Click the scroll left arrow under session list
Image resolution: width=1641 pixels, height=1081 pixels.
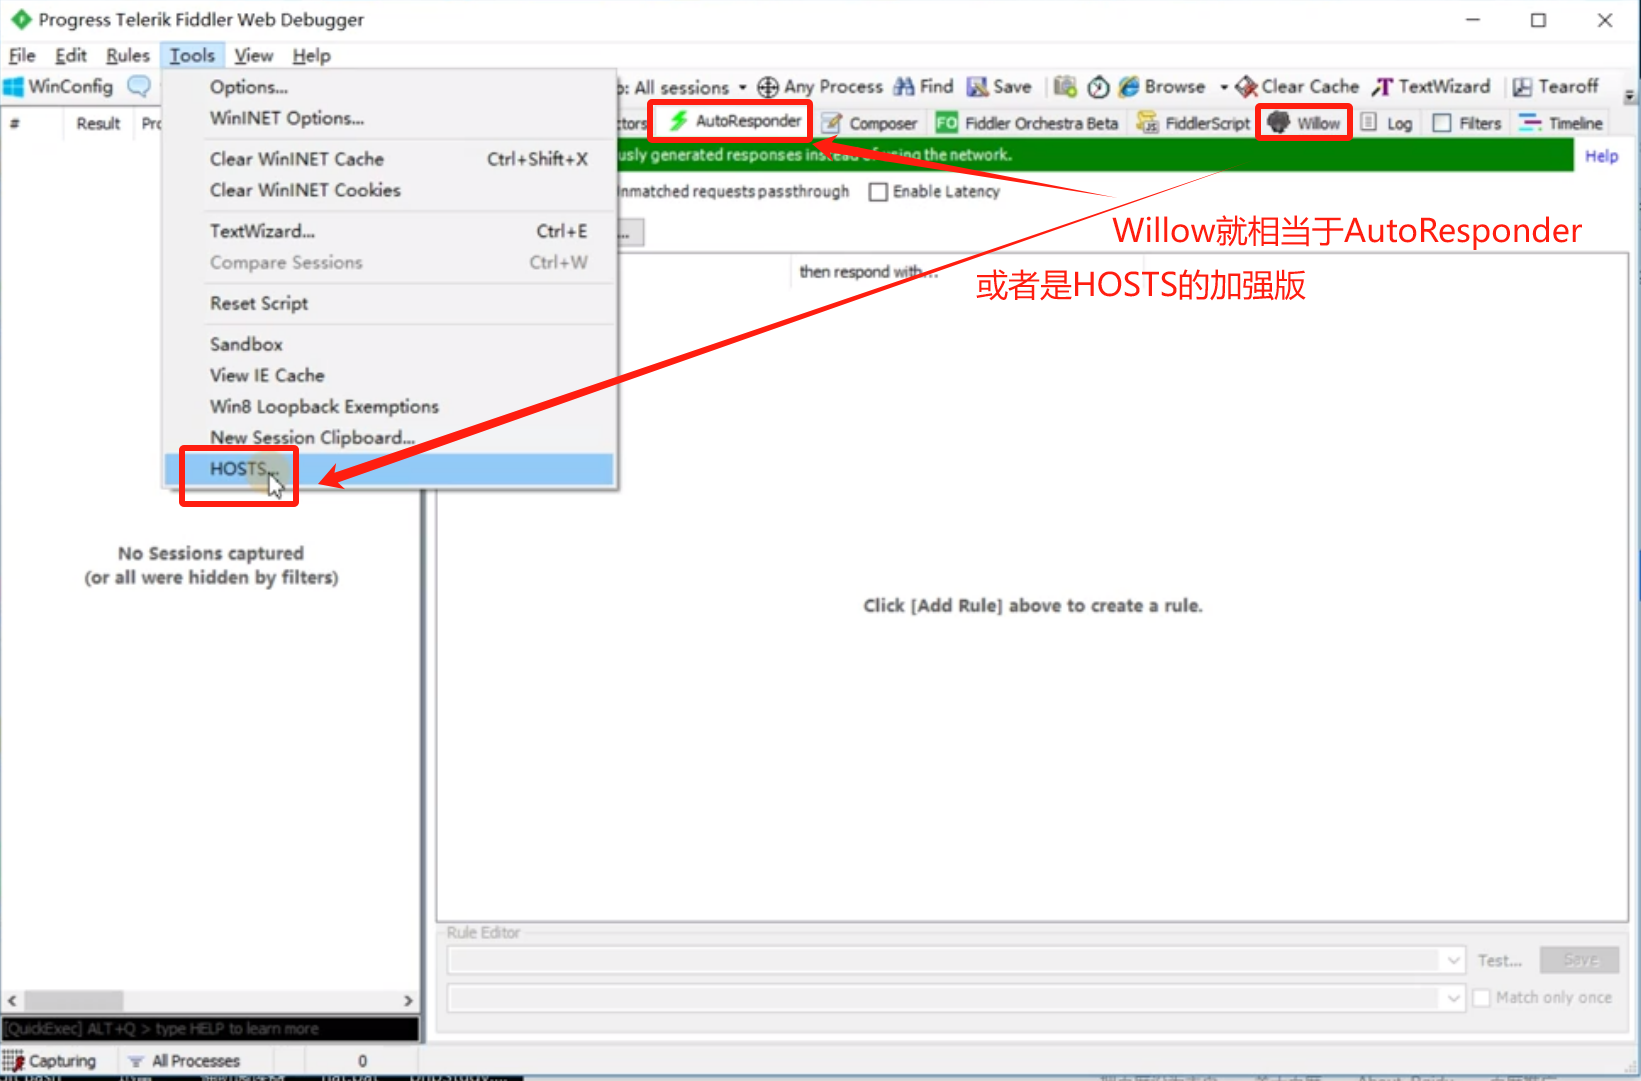(x=12, y=1000)
